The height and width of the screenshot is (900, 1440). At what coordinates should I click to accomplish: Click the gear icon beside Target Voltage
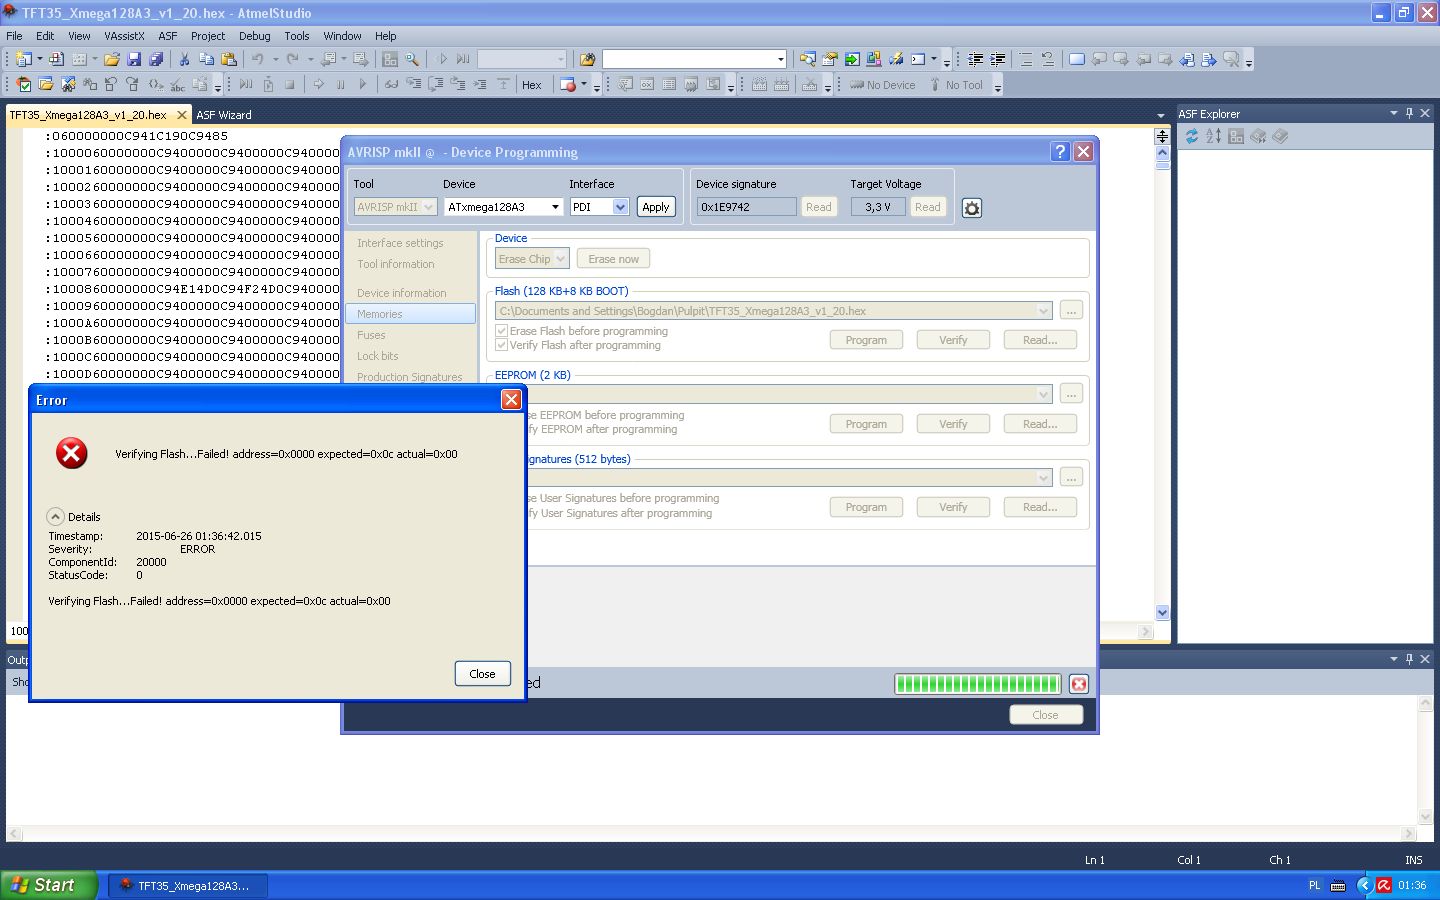971,208
